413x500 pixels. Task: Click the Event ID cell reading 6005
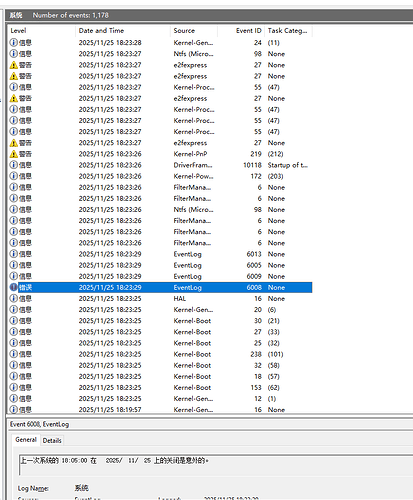click(254, 265)
